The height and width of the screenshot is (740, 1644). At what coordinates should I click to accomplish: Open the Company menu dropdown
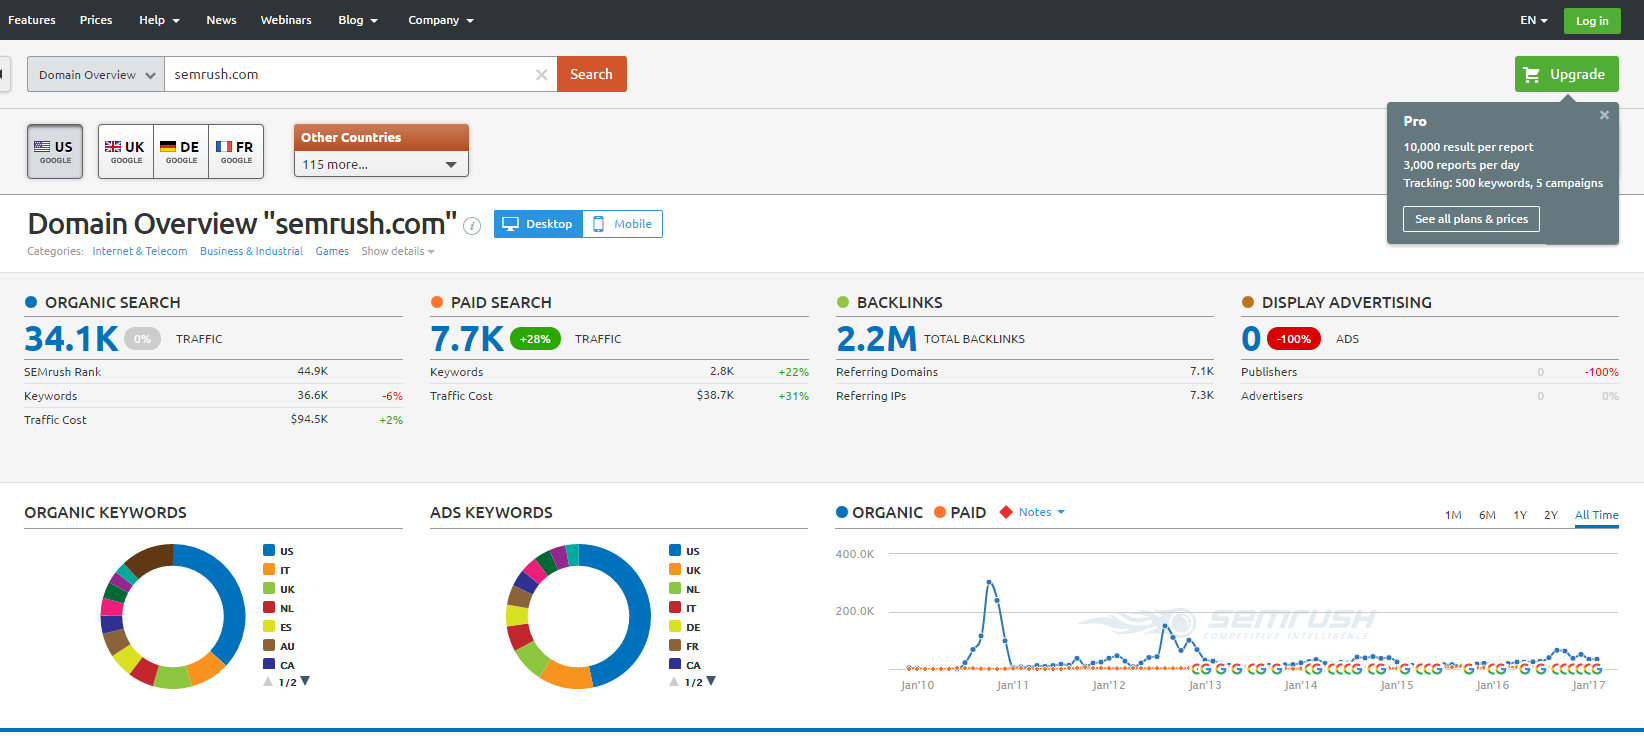point(441,20)
